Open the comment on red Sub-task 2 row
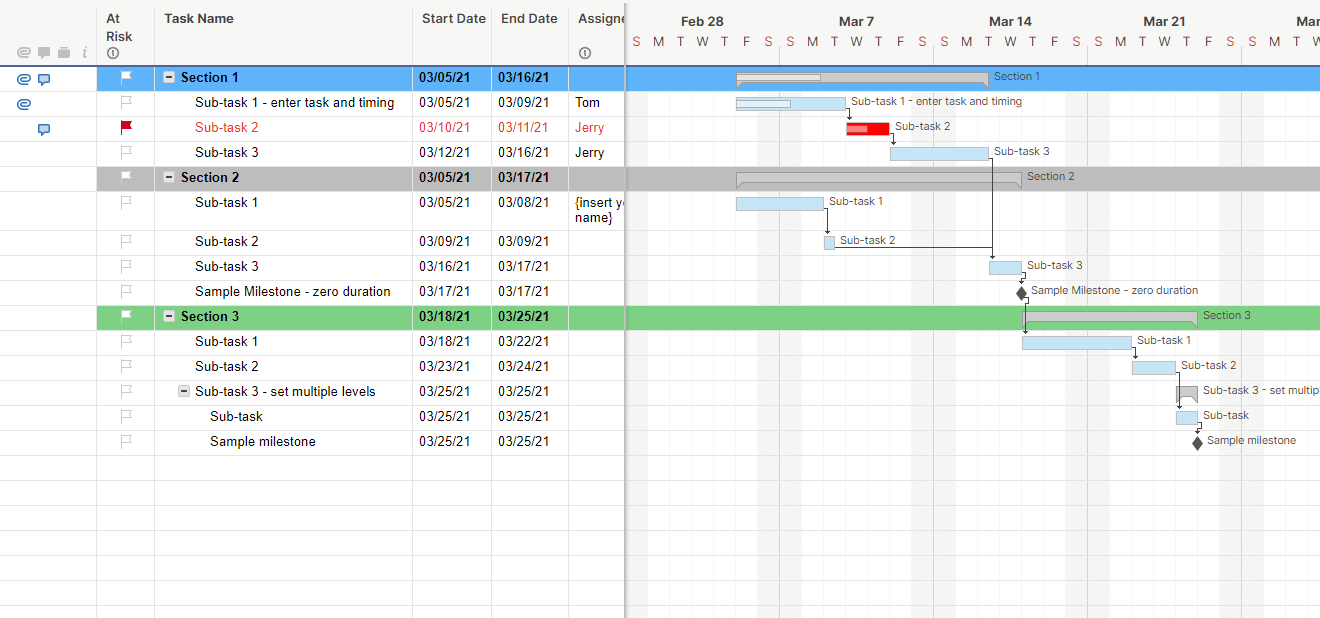This screenshot has width=1320, height=618. coord(44,129)
